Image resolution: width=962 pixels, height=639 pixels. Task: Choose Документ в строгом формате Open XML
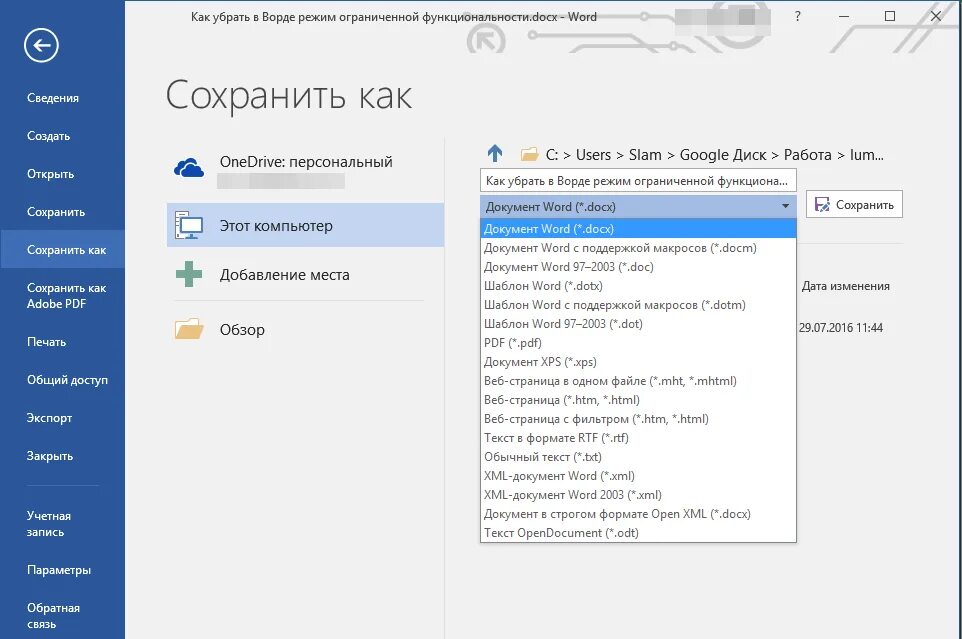coord(638,514)
